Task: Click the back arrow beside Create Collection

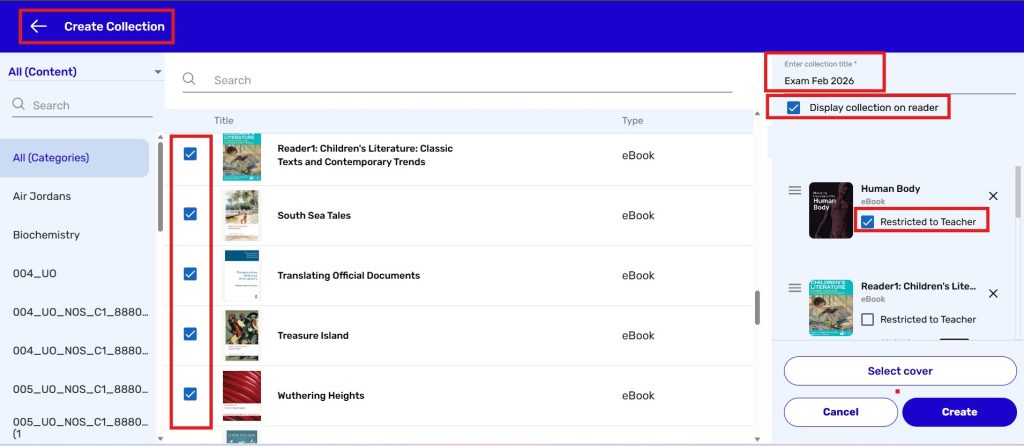Action: click(x=39, y=26)
